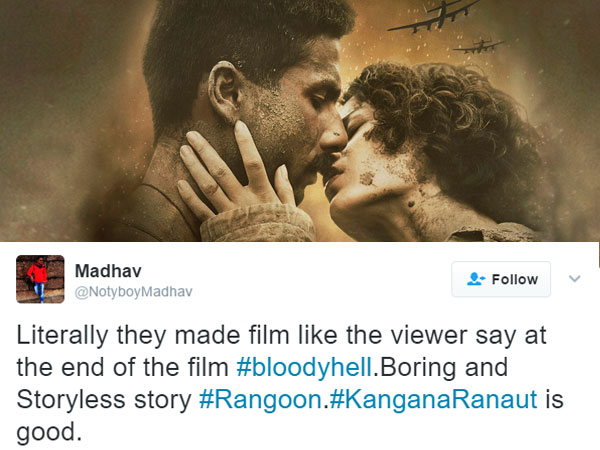Open the @NotyboyMadhav handle
The height and width of the screenshot is (450, 600).
[x=134, y=292]
